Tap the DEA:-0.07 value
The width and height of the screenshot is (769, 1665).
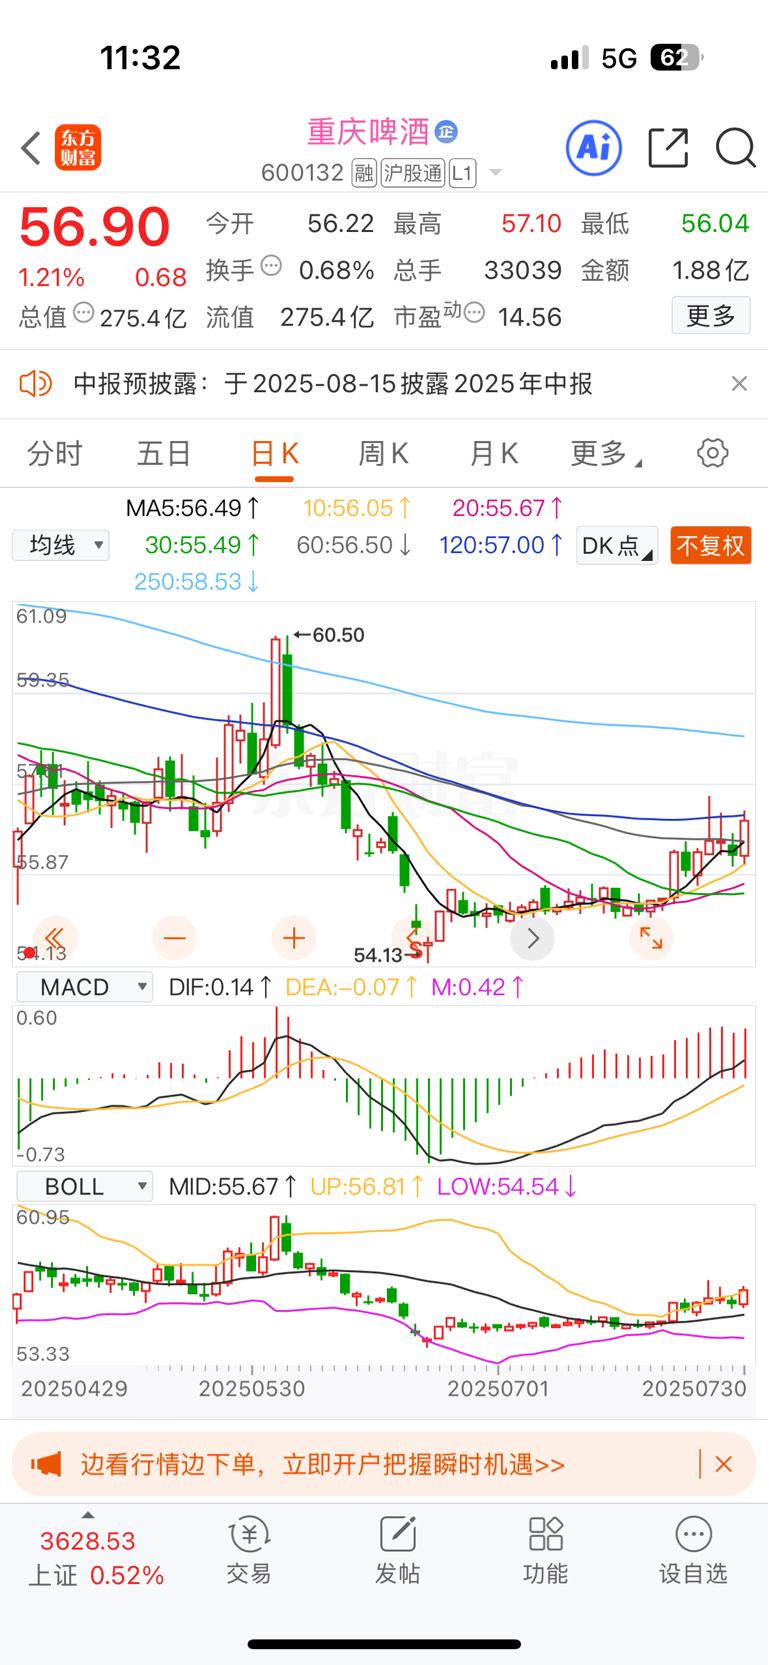(x=352, y=987)
